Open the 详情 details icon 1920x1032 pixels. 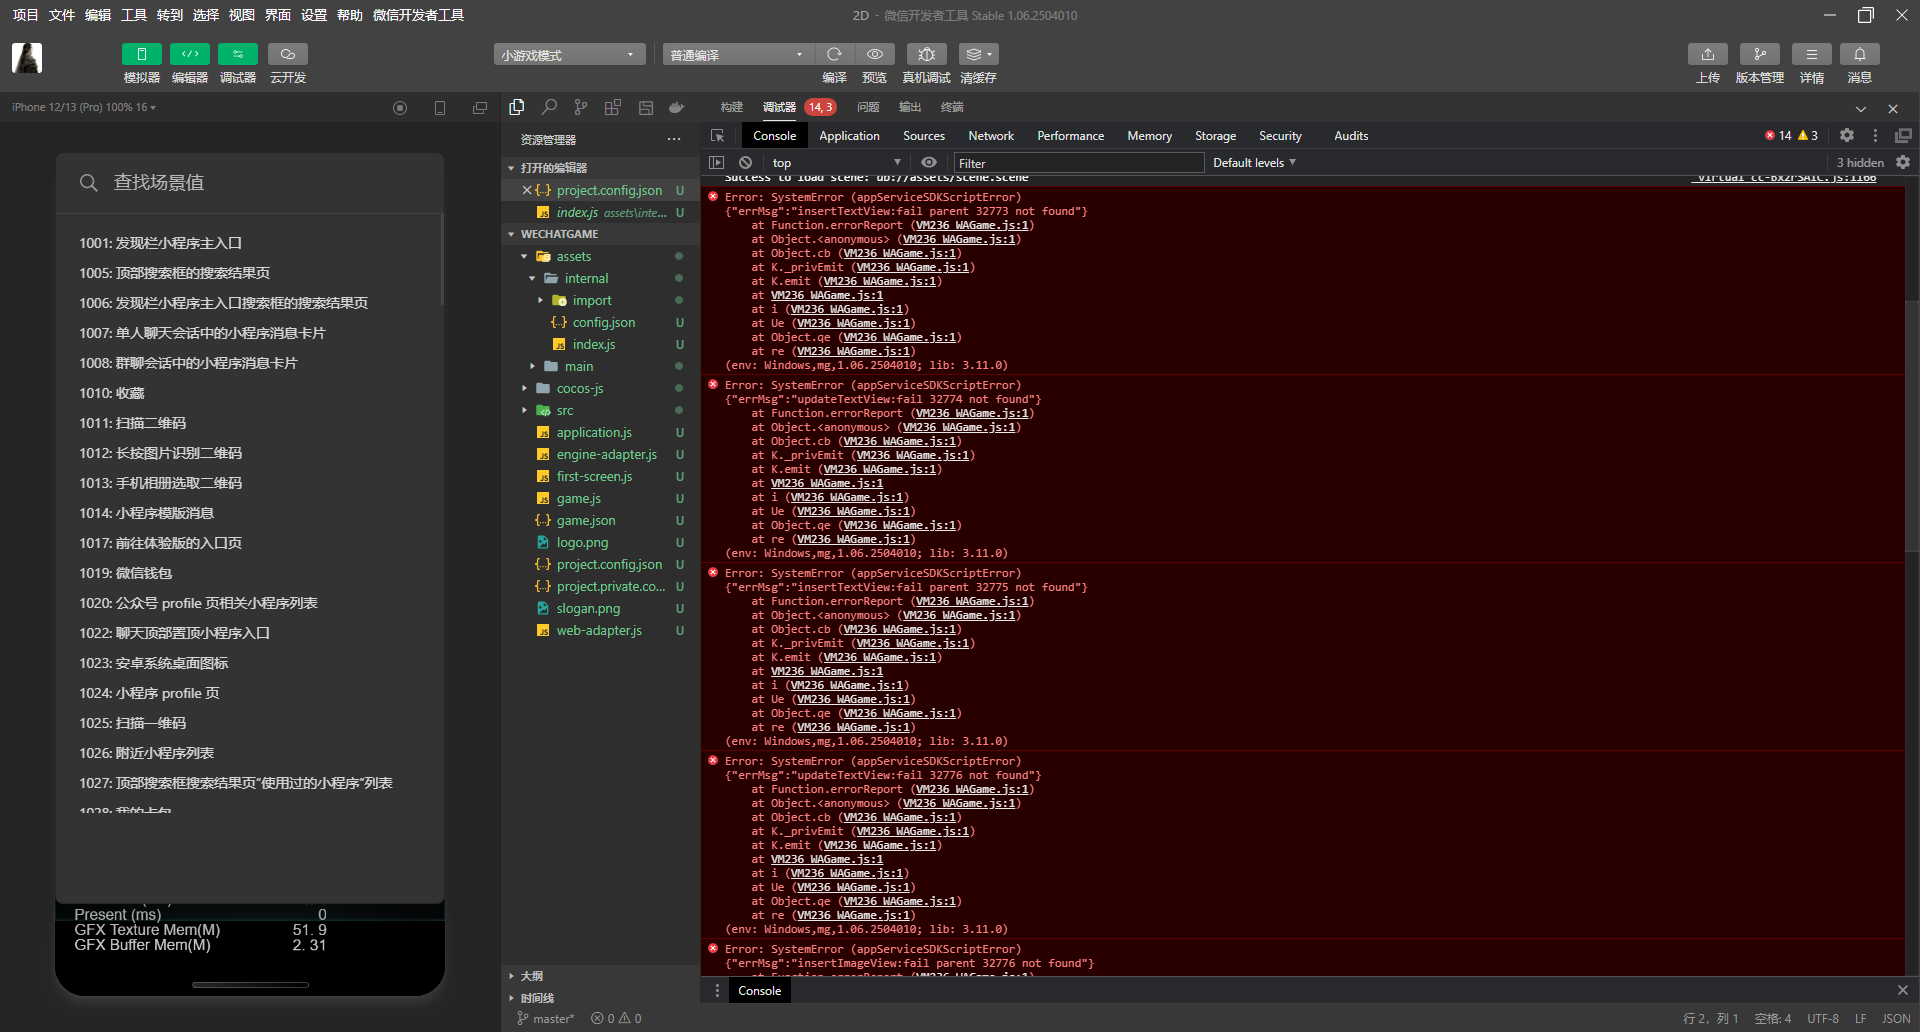tap(1812, 54)
